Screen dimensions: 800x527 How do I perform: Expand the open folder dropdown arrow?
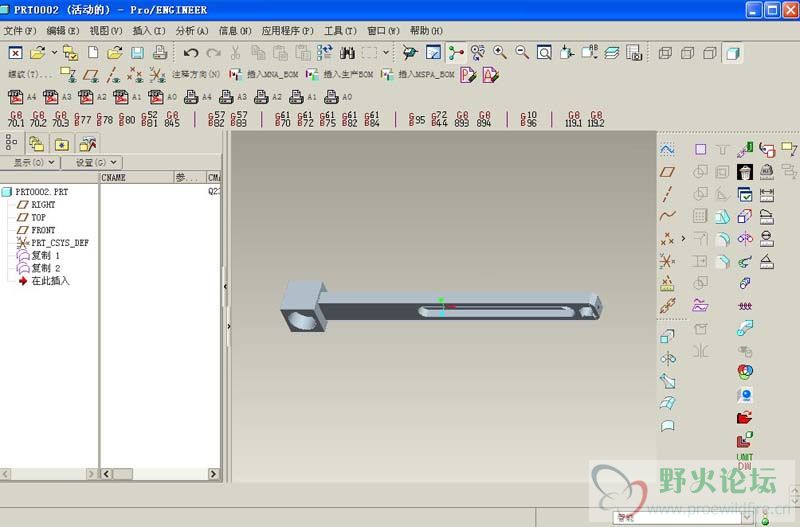54,53
